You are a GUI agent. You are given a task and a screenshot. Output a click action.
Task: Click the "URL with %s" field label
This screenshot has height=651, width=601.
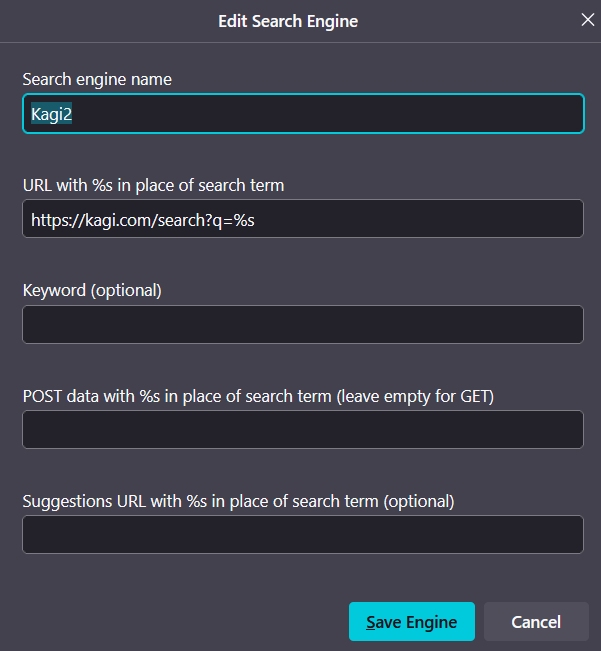tap(153, 185)
